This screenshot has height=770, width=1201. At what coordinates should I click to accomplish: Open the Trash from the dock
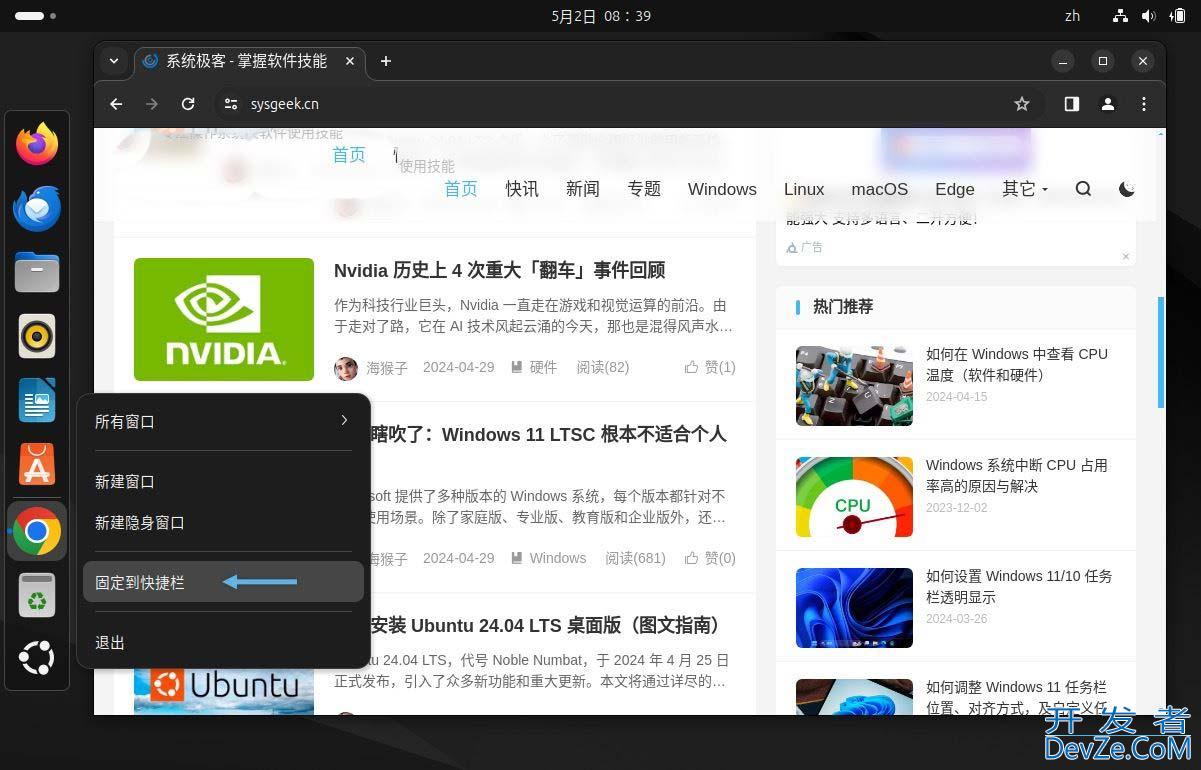37,596
